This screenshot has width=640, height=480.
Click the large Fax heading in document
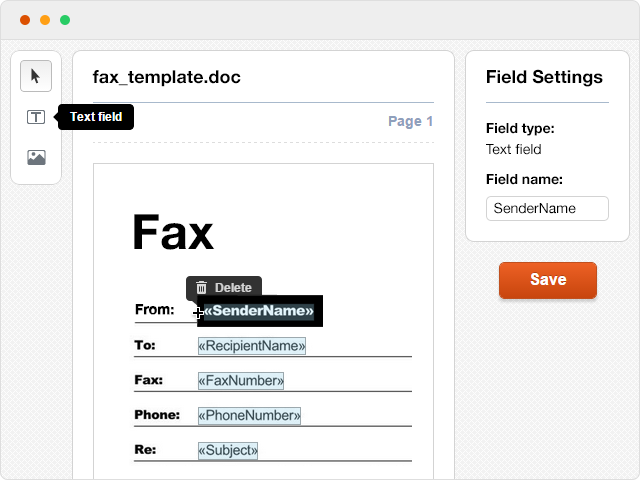173,233
